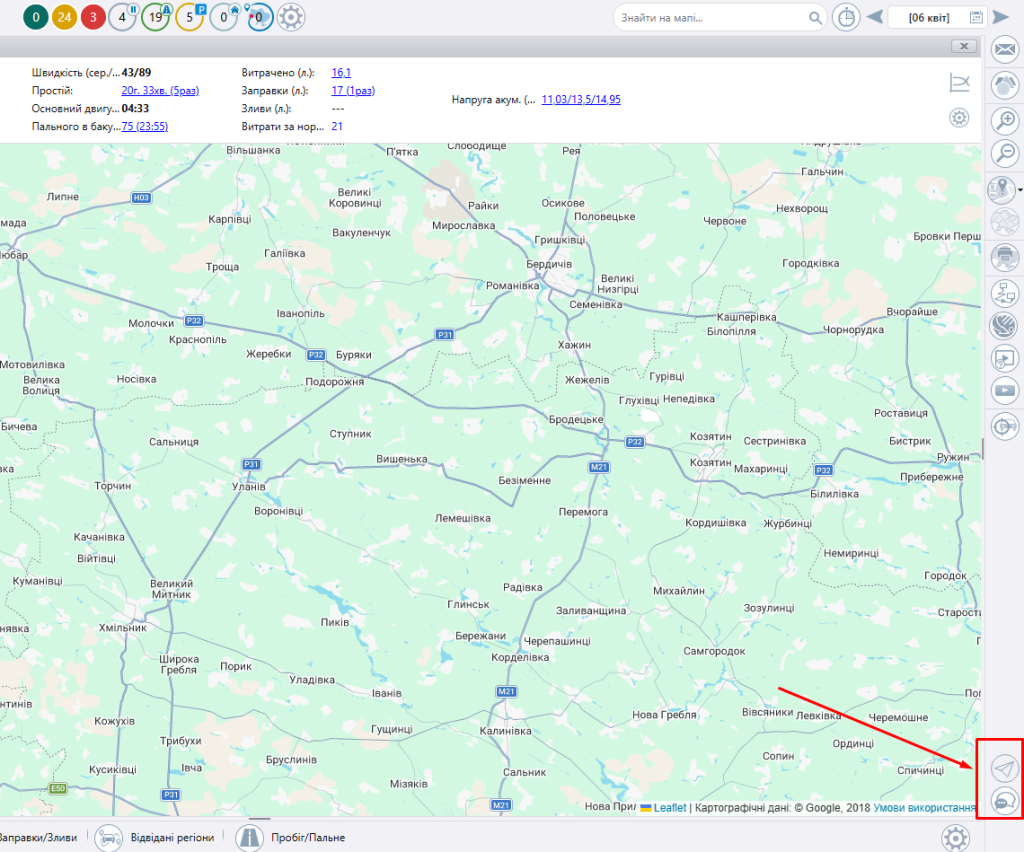Click the map search magnifier icon

click(x=815, y=18)
